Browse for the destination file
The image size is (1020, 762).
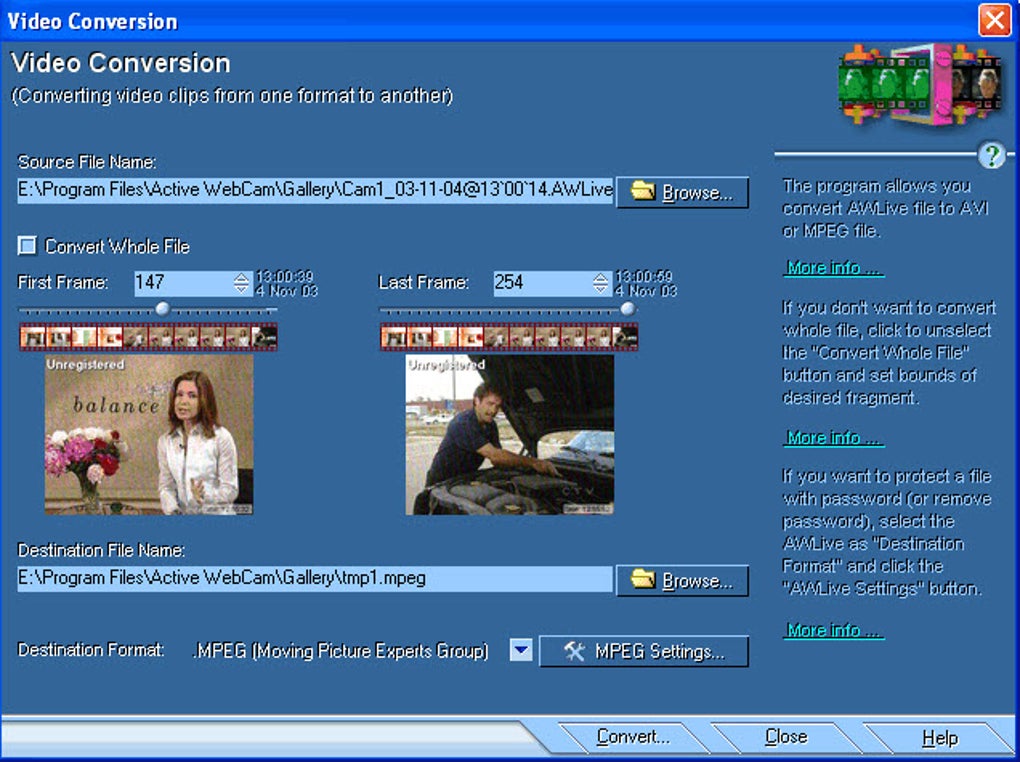point(682,580)
